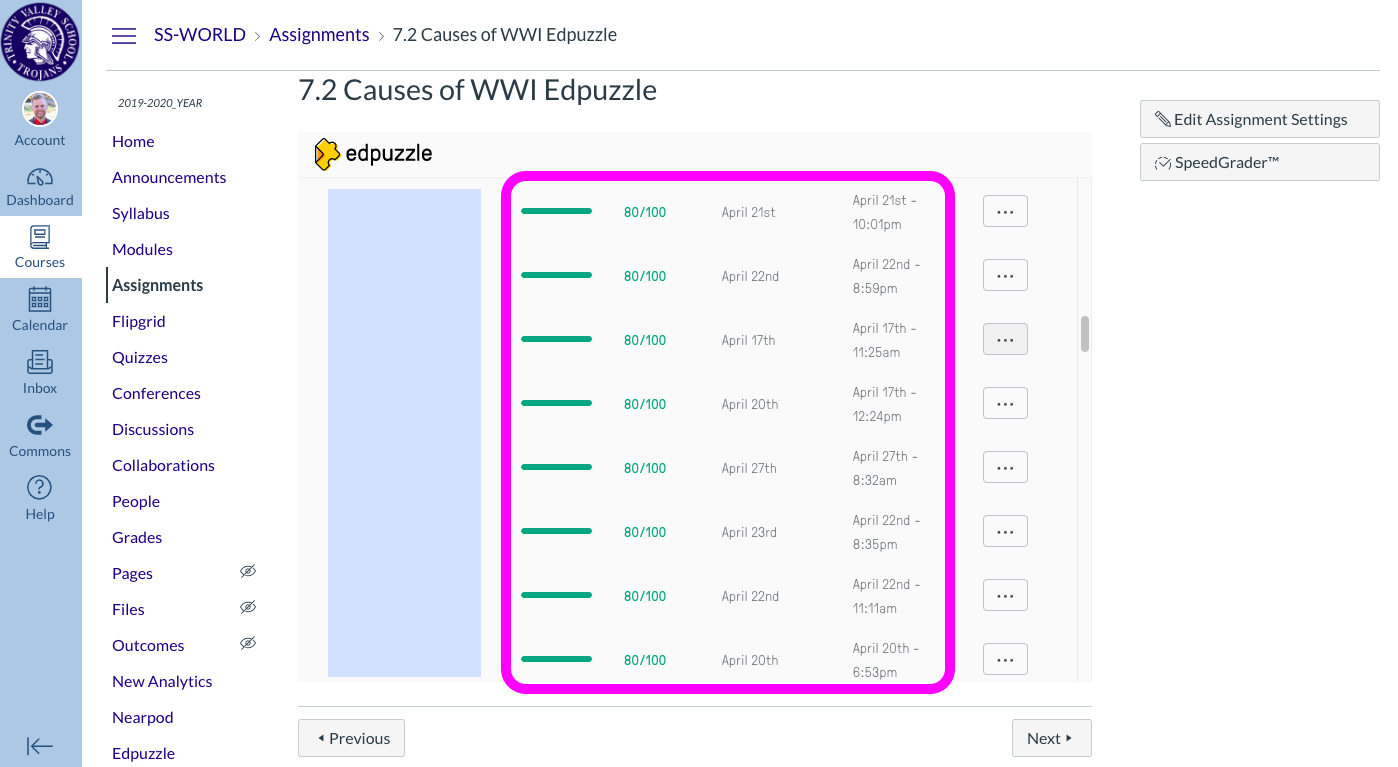Toggle visibility of the Outcomes section

247,643
